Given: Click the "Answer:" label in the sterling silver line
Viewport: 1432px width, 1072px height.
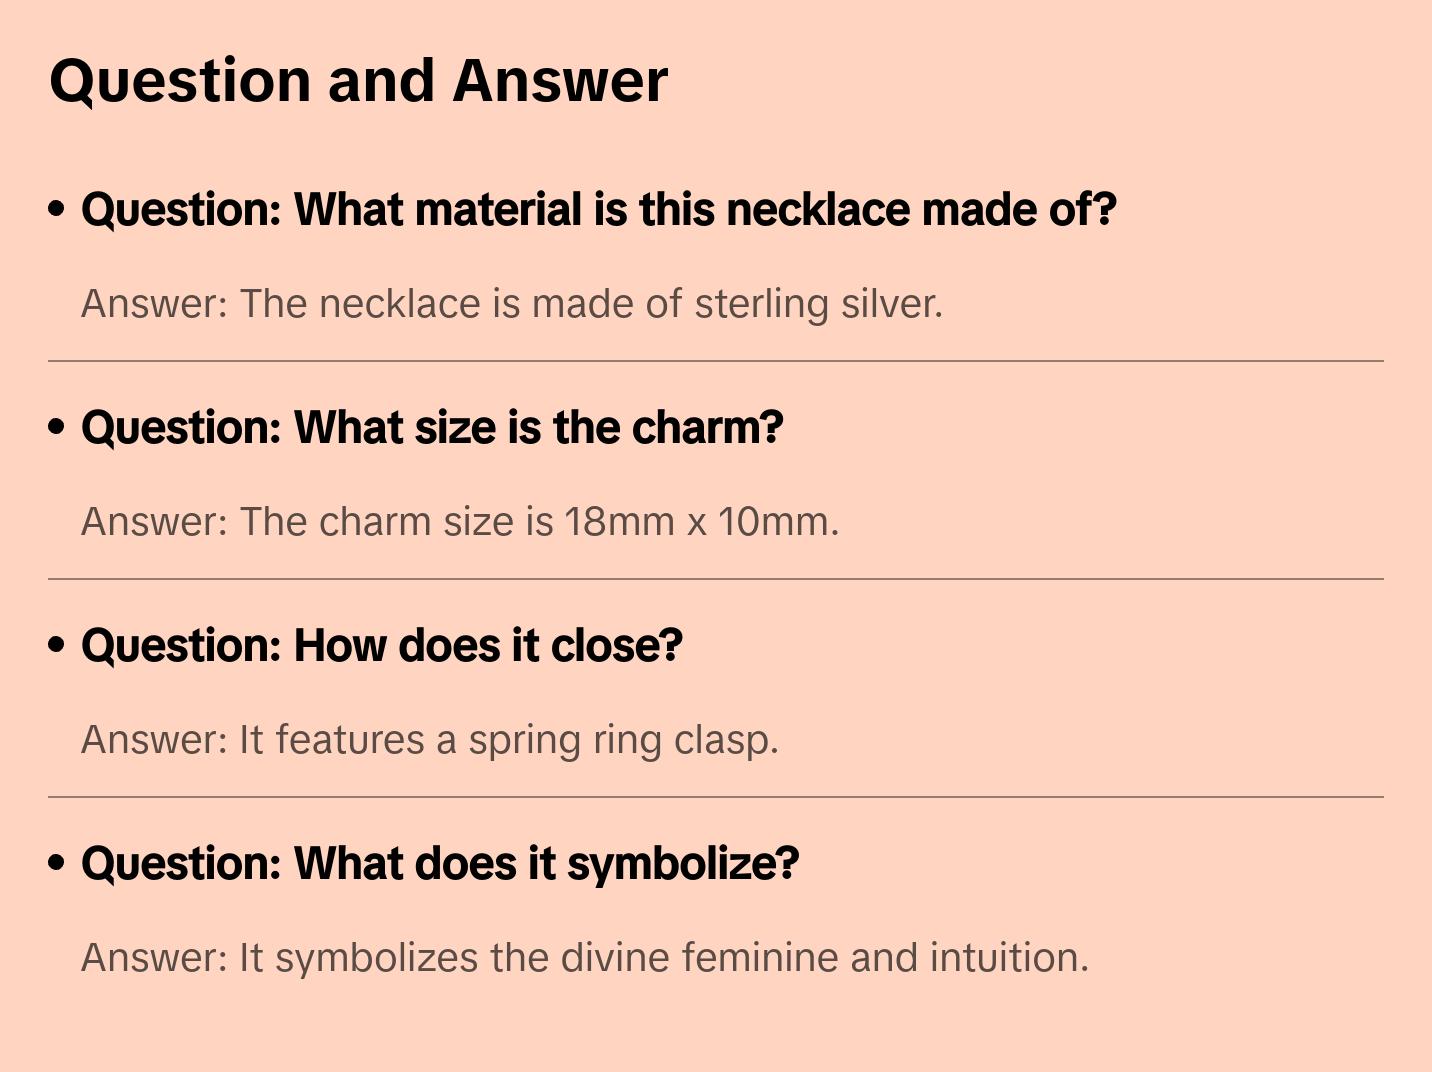Looking at the screenshot, I should (x=155, y=304).
